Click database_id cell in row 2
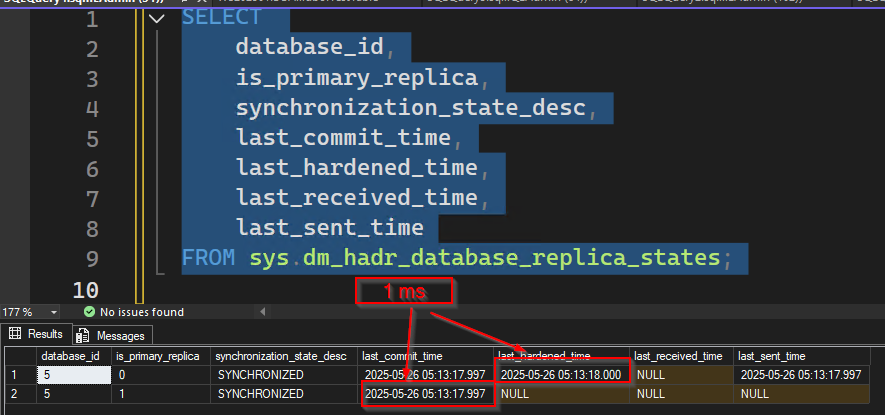 [74, 394]
